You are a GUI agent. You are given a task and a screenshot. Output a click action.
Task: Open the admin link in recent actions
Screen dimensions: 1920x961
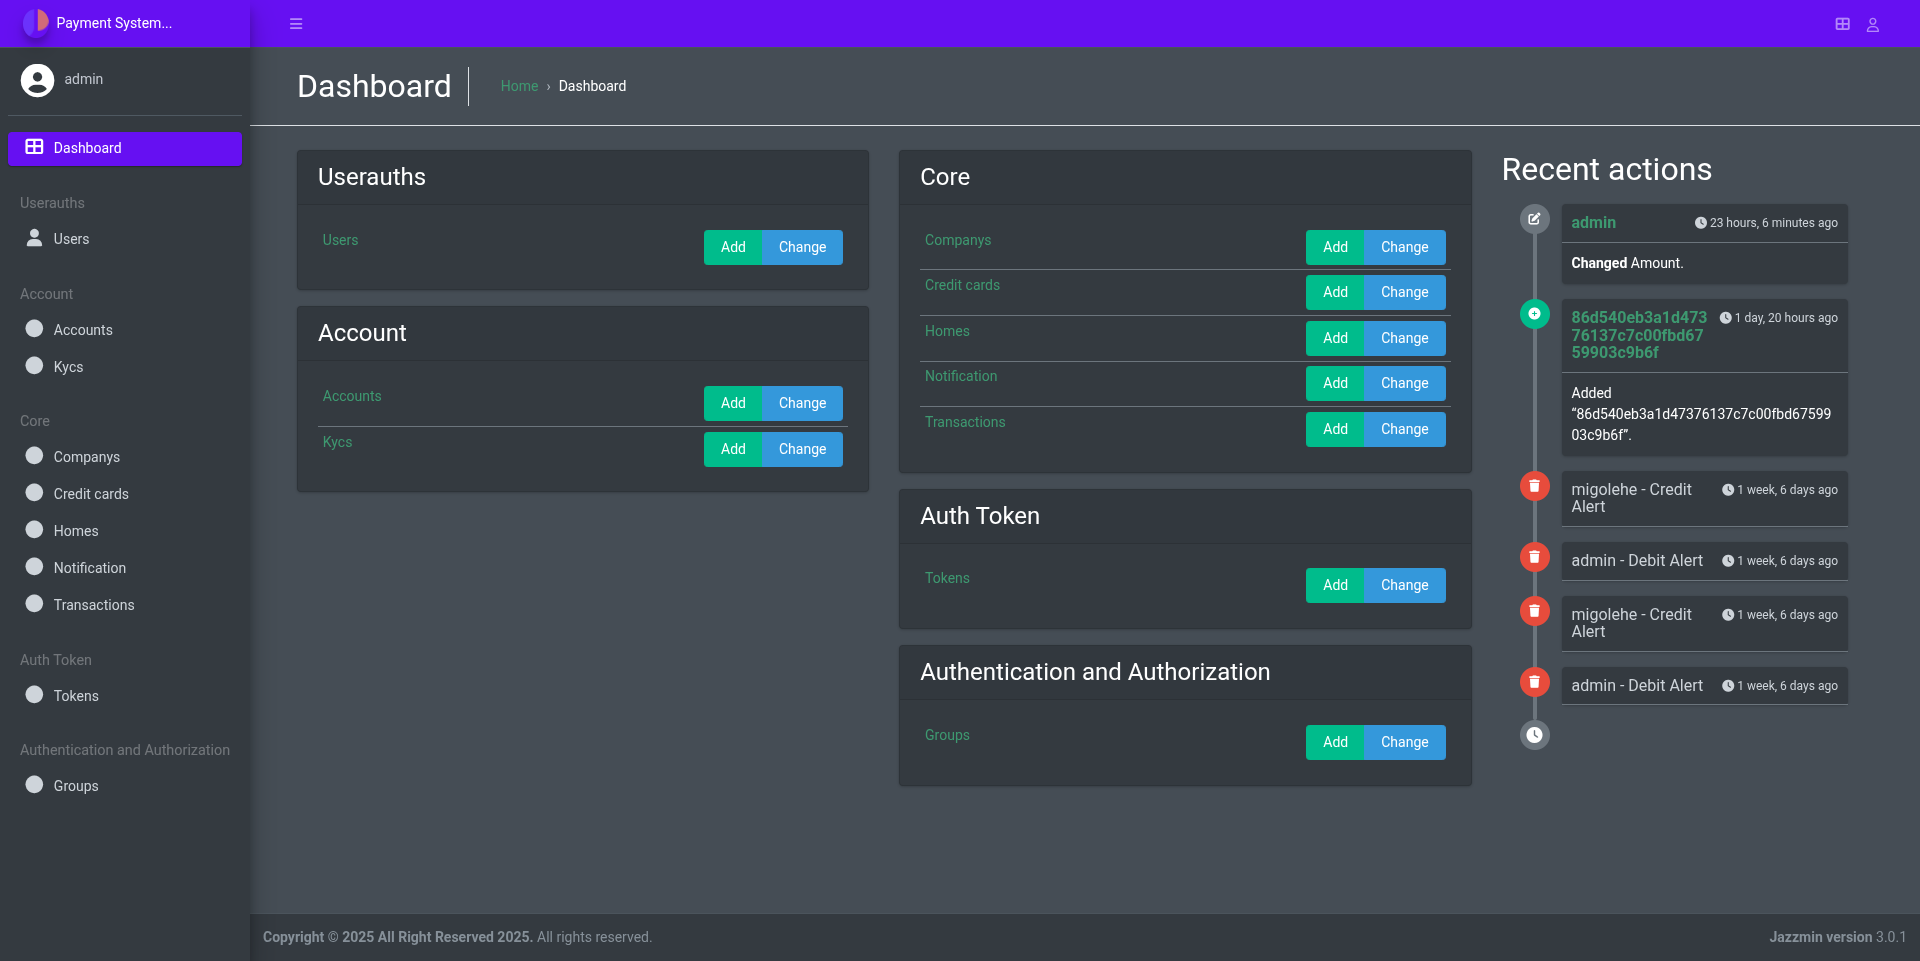[1593, 223]
